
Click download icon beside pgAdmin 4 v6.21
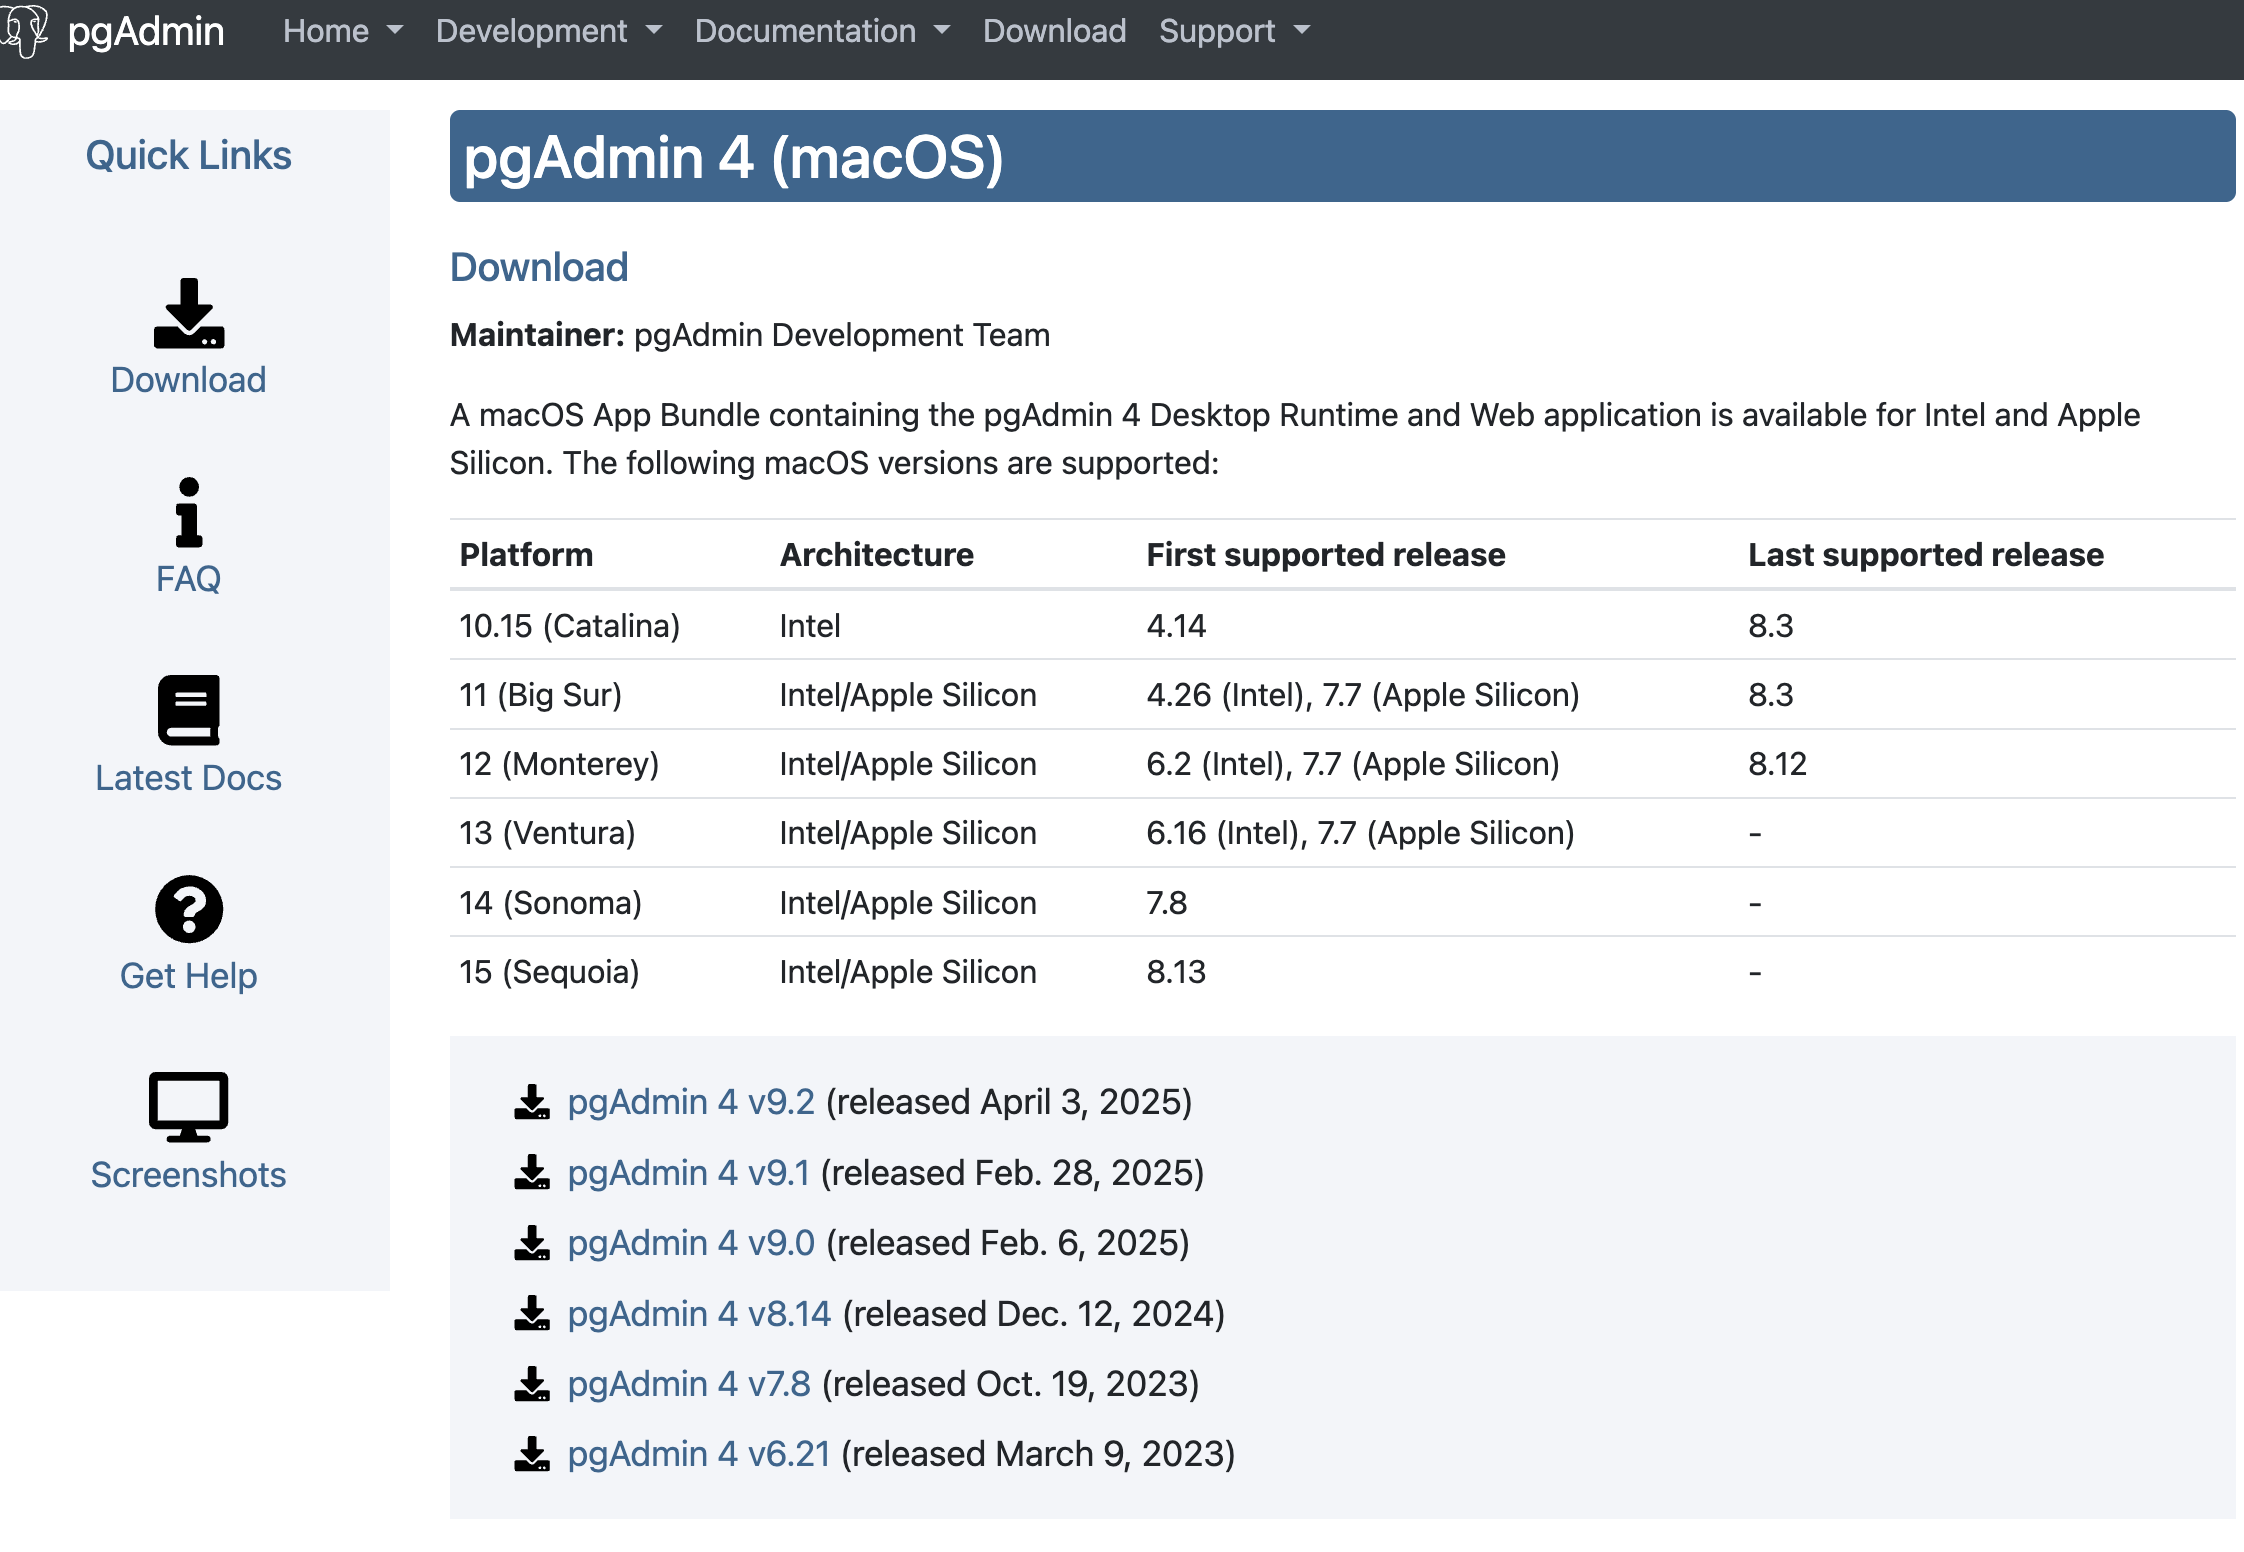532,1454
